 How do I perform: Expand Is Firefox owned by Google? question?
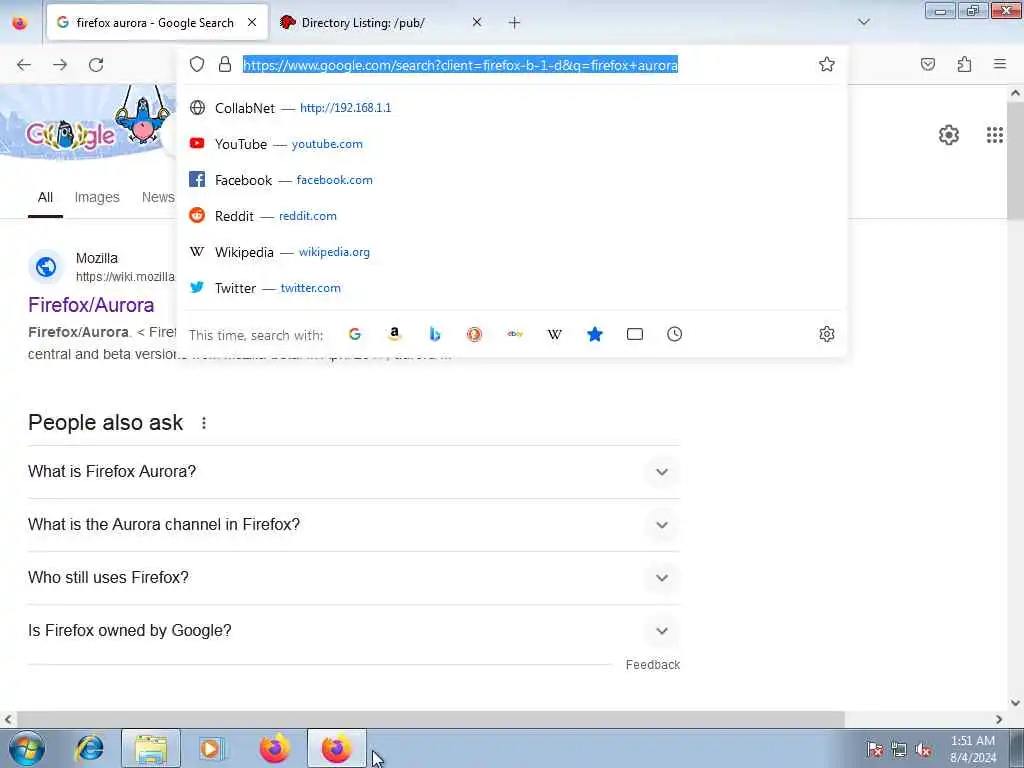pos(354,630)
